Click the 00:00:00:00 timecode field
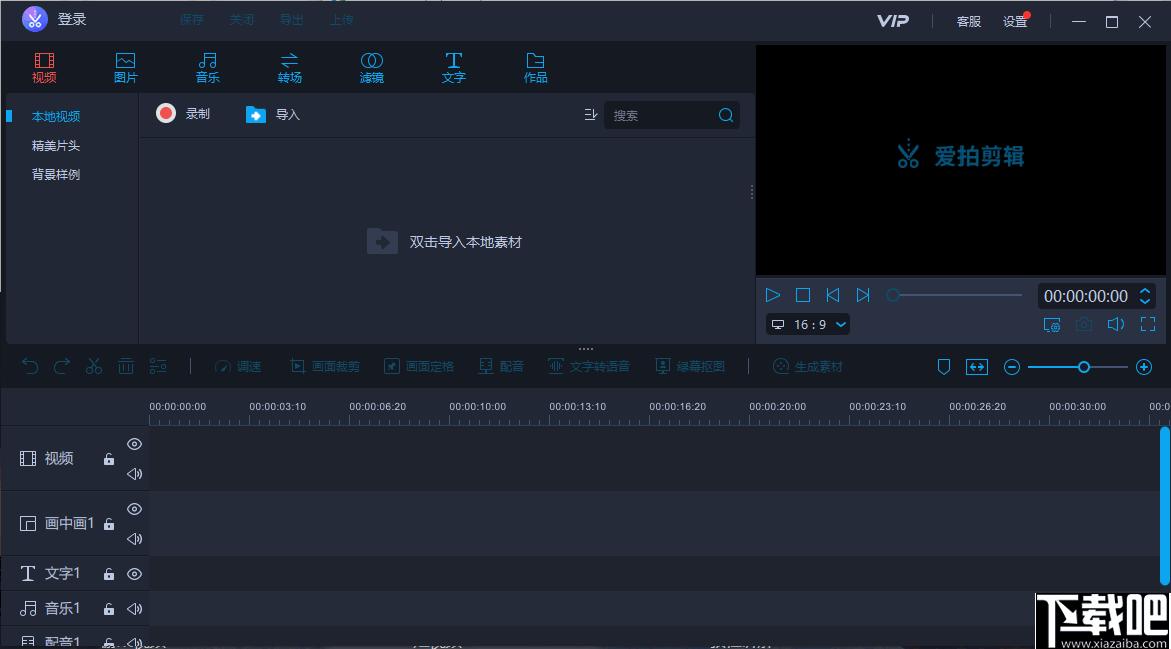Image resolution: width=1171 pixels, height=649 pixels. click(1086, 296)
